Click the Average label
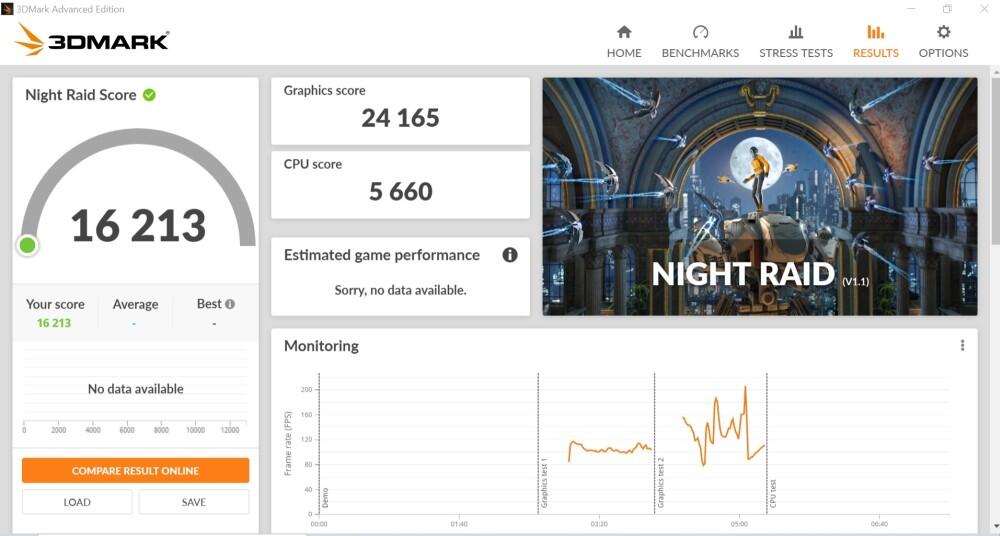1000x536 pixels. click(x=135, y=304)
